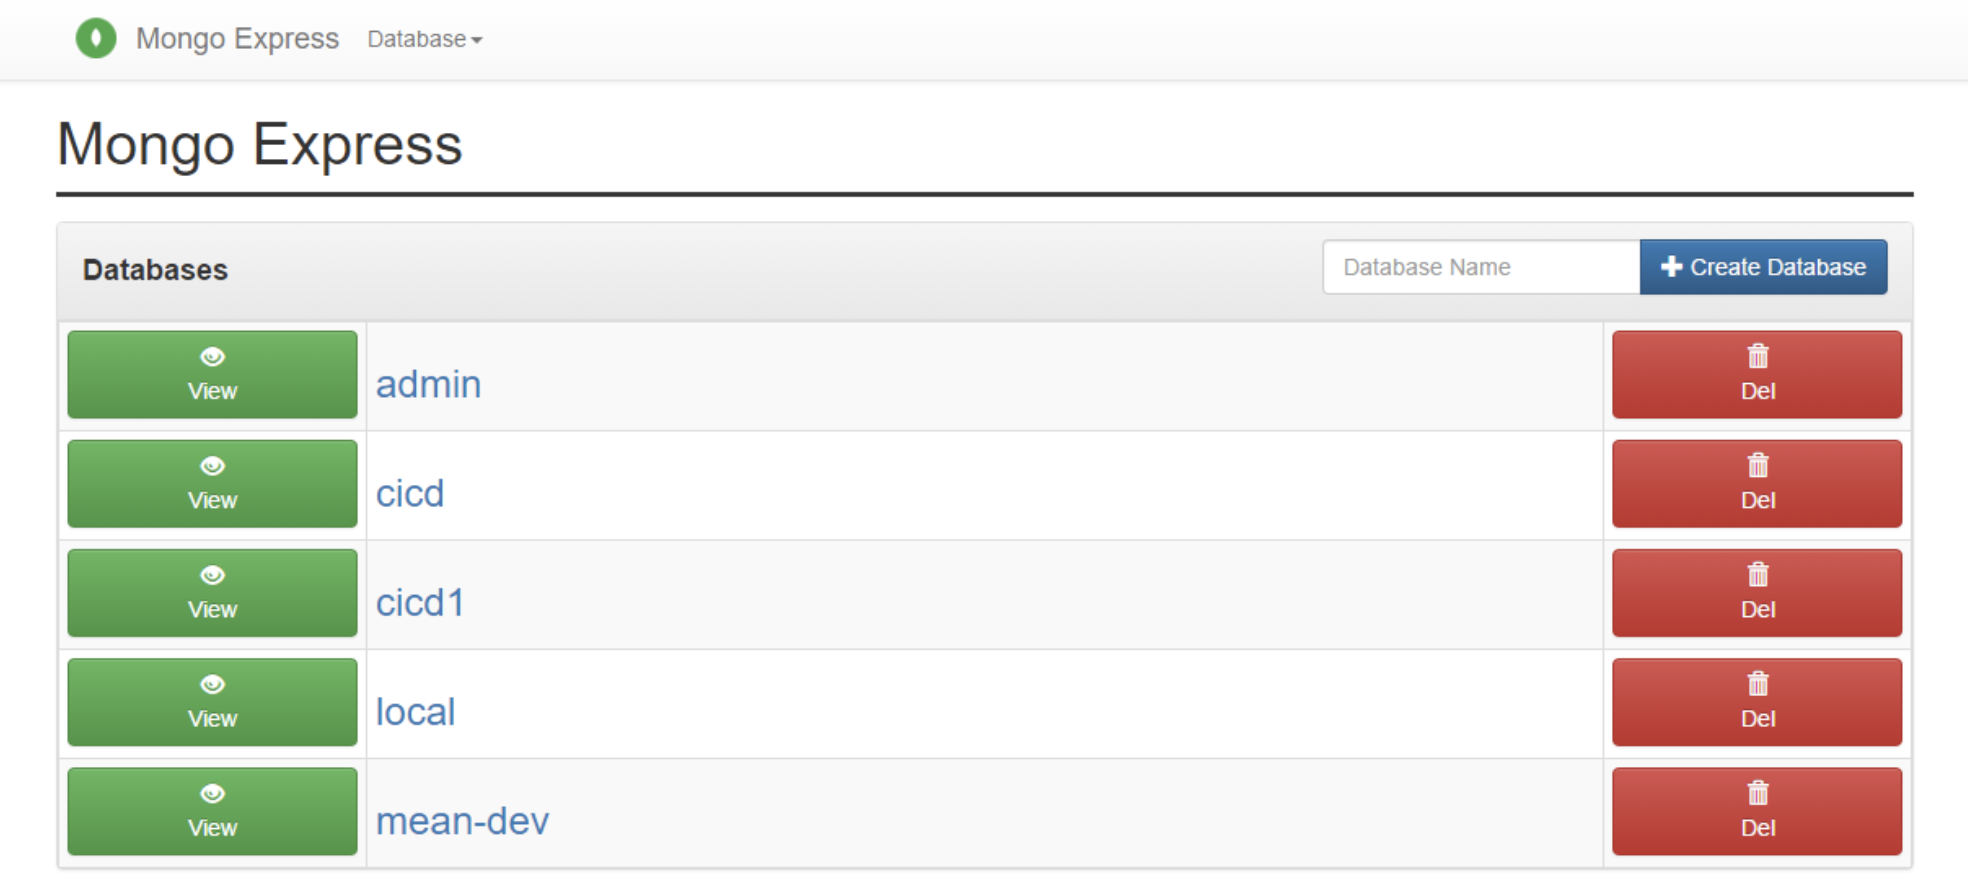Click the eye icon for cicd database

(x=212, y=466)
